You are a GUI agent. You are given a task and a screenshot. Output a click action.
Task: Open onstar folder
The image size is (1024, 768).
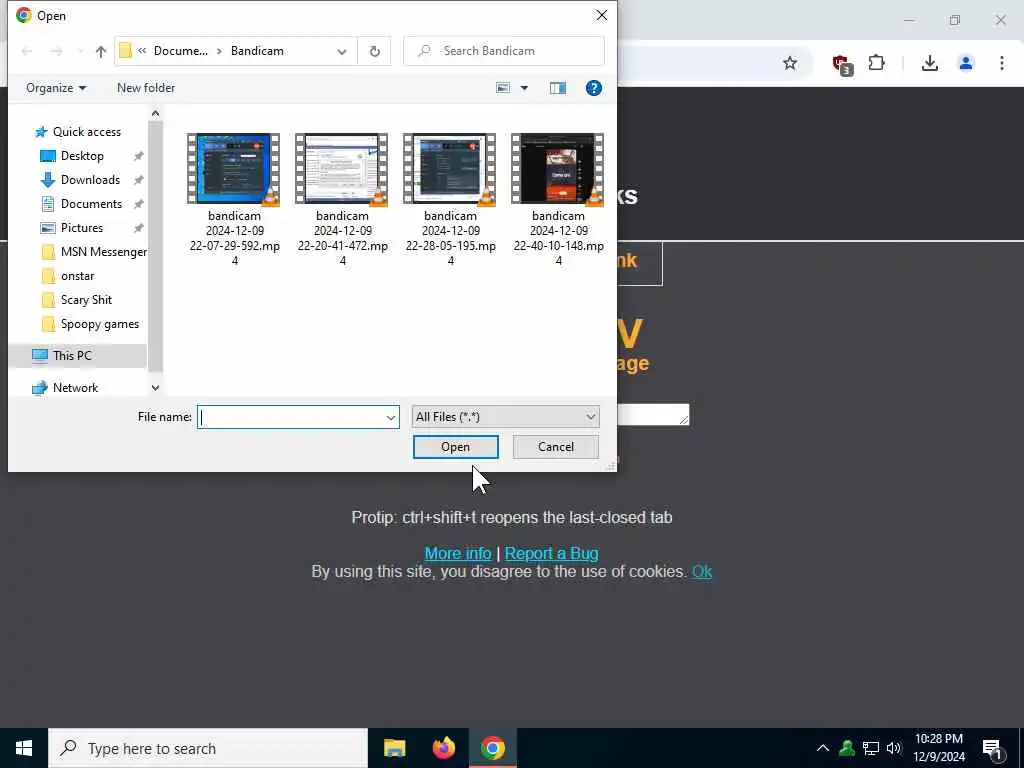tap(77, 276)
